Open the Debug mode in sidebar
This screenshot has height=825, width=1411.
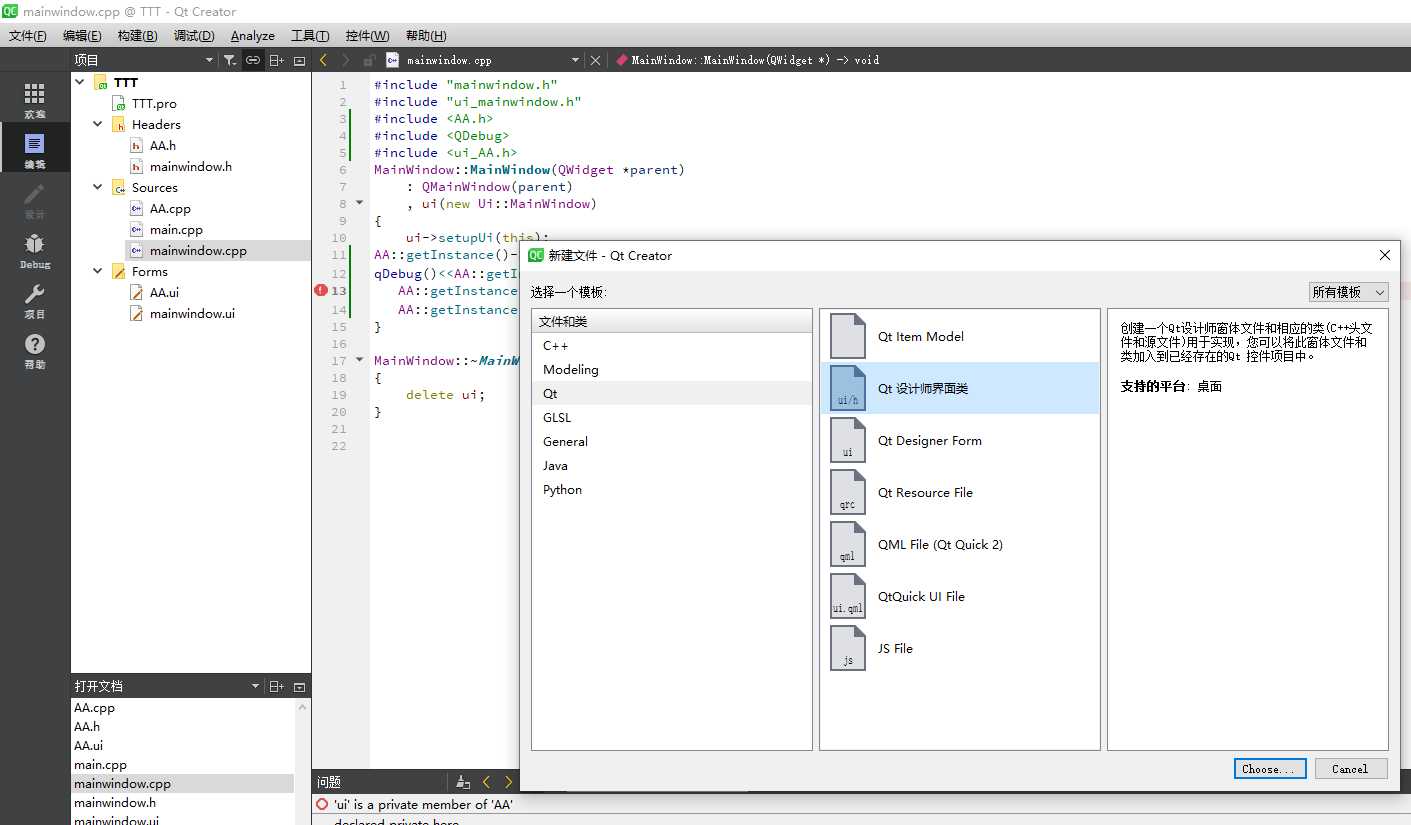(x=35, y=251)
